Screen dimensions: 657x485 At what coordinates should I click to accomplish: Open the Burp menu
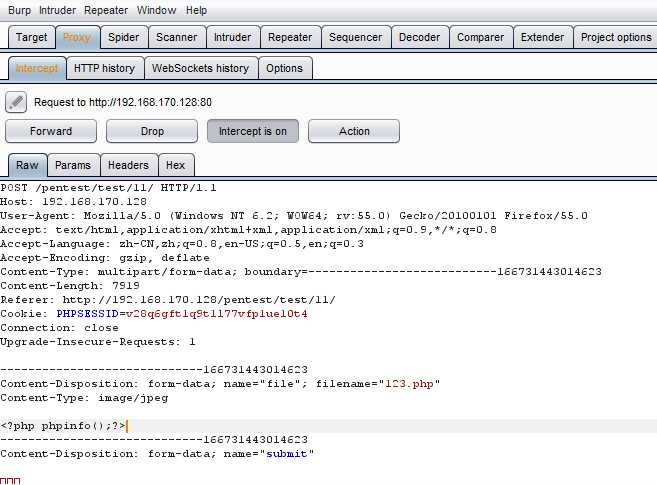coord(19,10)
